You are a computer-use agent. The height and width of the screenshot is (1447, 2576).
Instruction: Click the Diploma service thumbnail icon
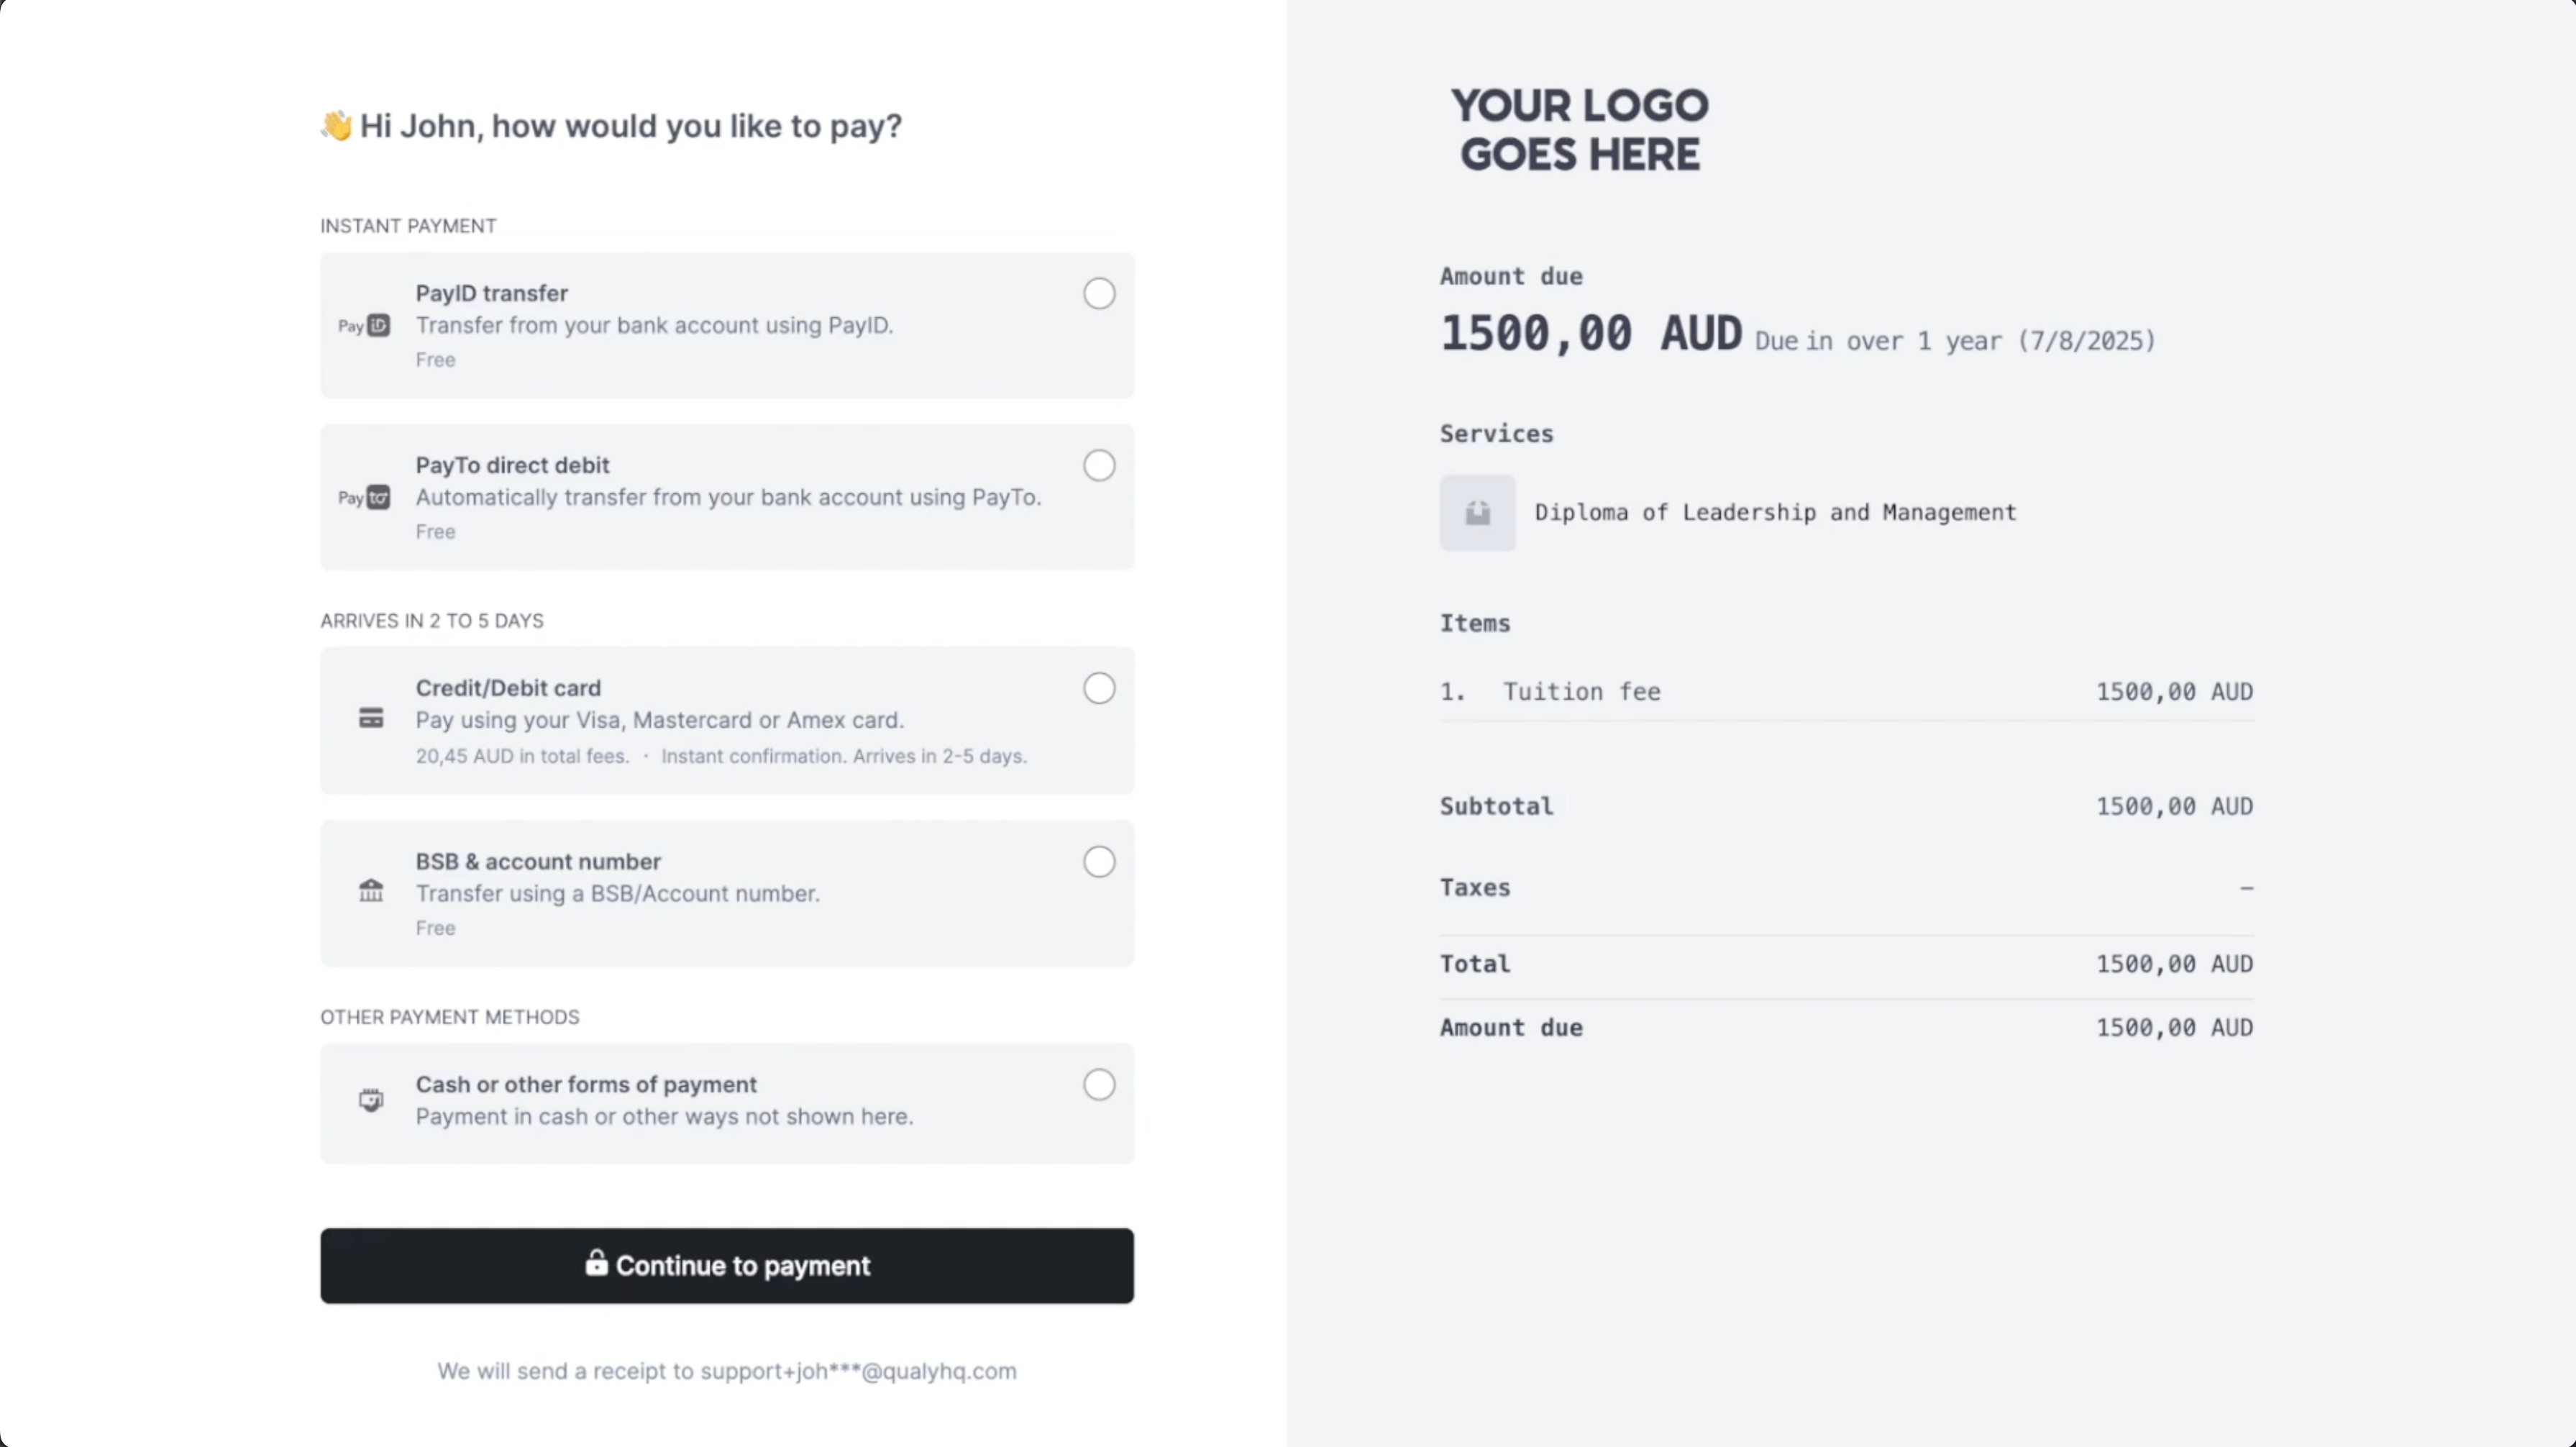click(x=1477, y=513)
